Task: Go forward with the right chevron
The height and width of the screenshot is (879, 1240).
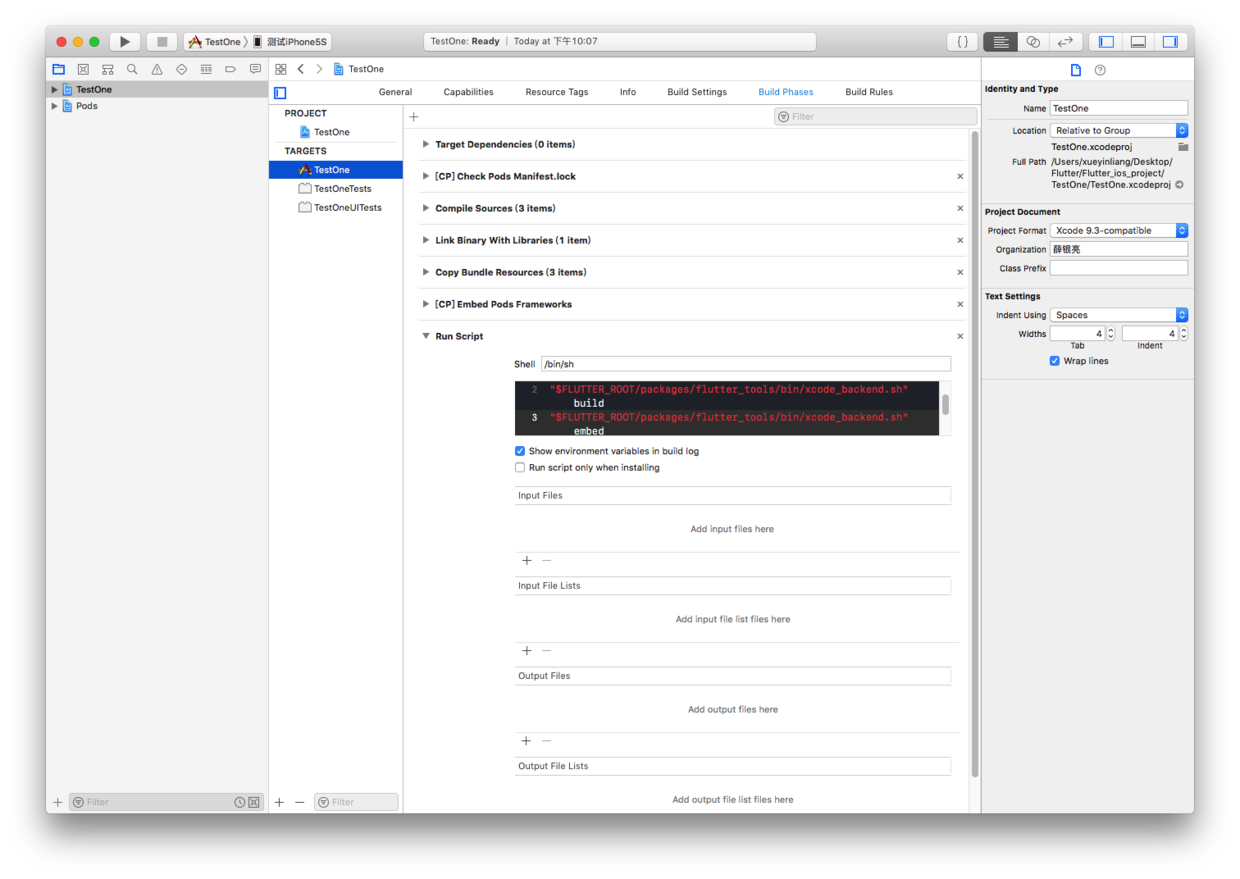Action: 319,69
